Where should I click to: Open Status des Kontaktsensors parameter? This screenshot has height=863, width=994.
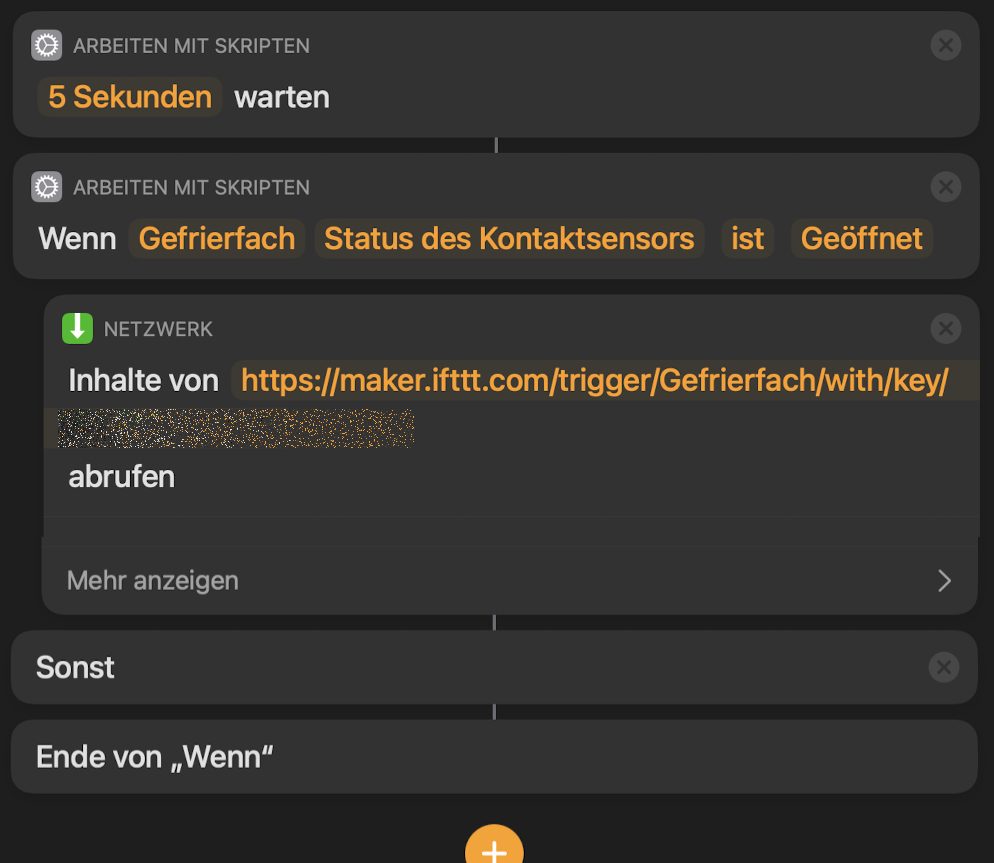509,239
